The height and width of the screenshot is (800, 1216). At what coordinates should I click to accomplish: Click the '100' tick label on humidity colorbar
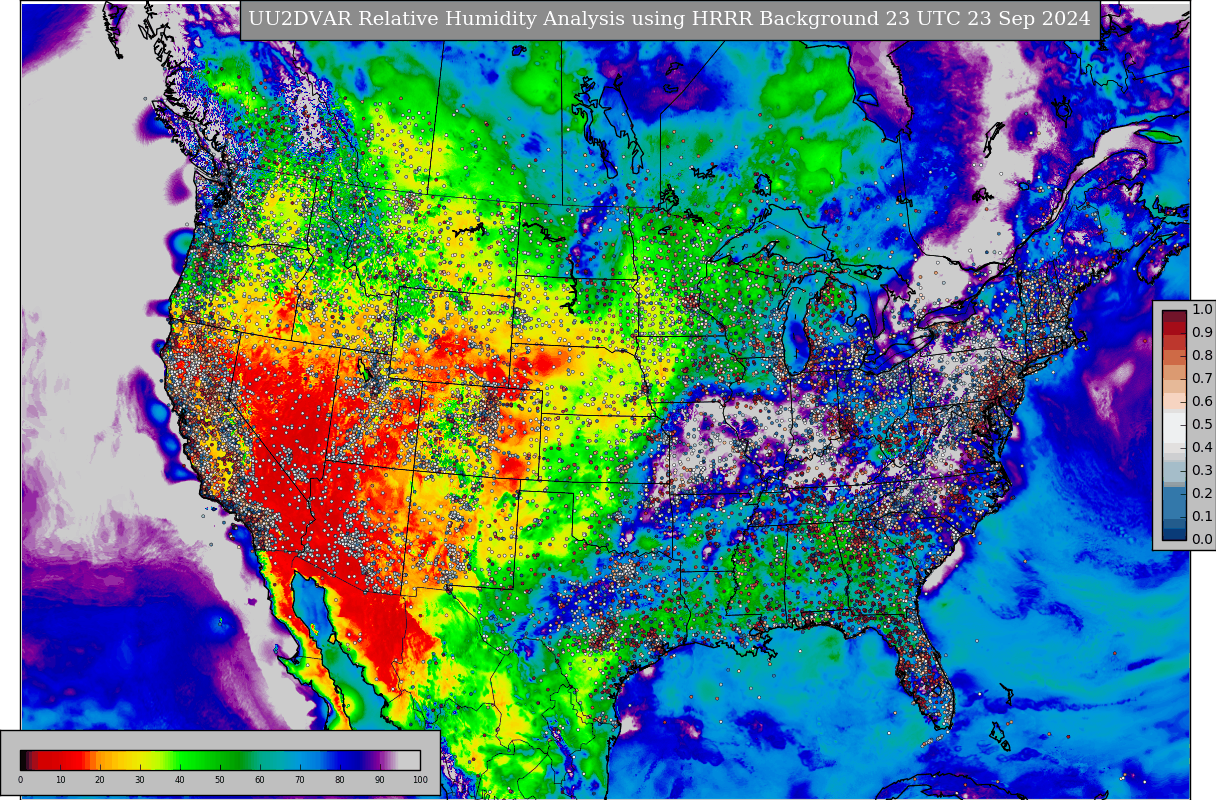pos(420,780)
